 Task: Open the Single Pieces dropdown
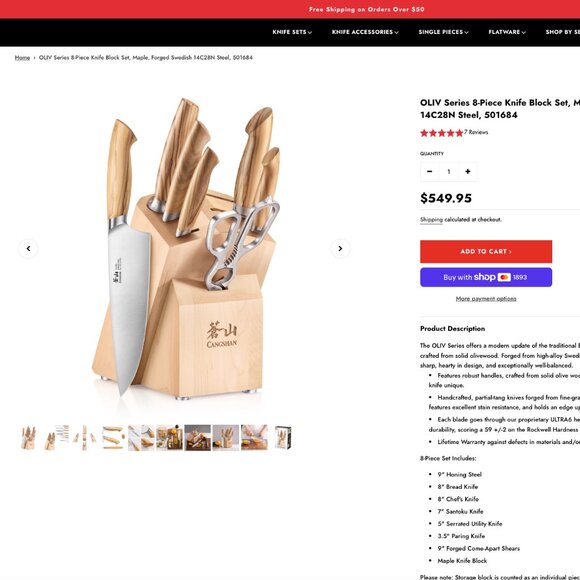coord(444,32)
